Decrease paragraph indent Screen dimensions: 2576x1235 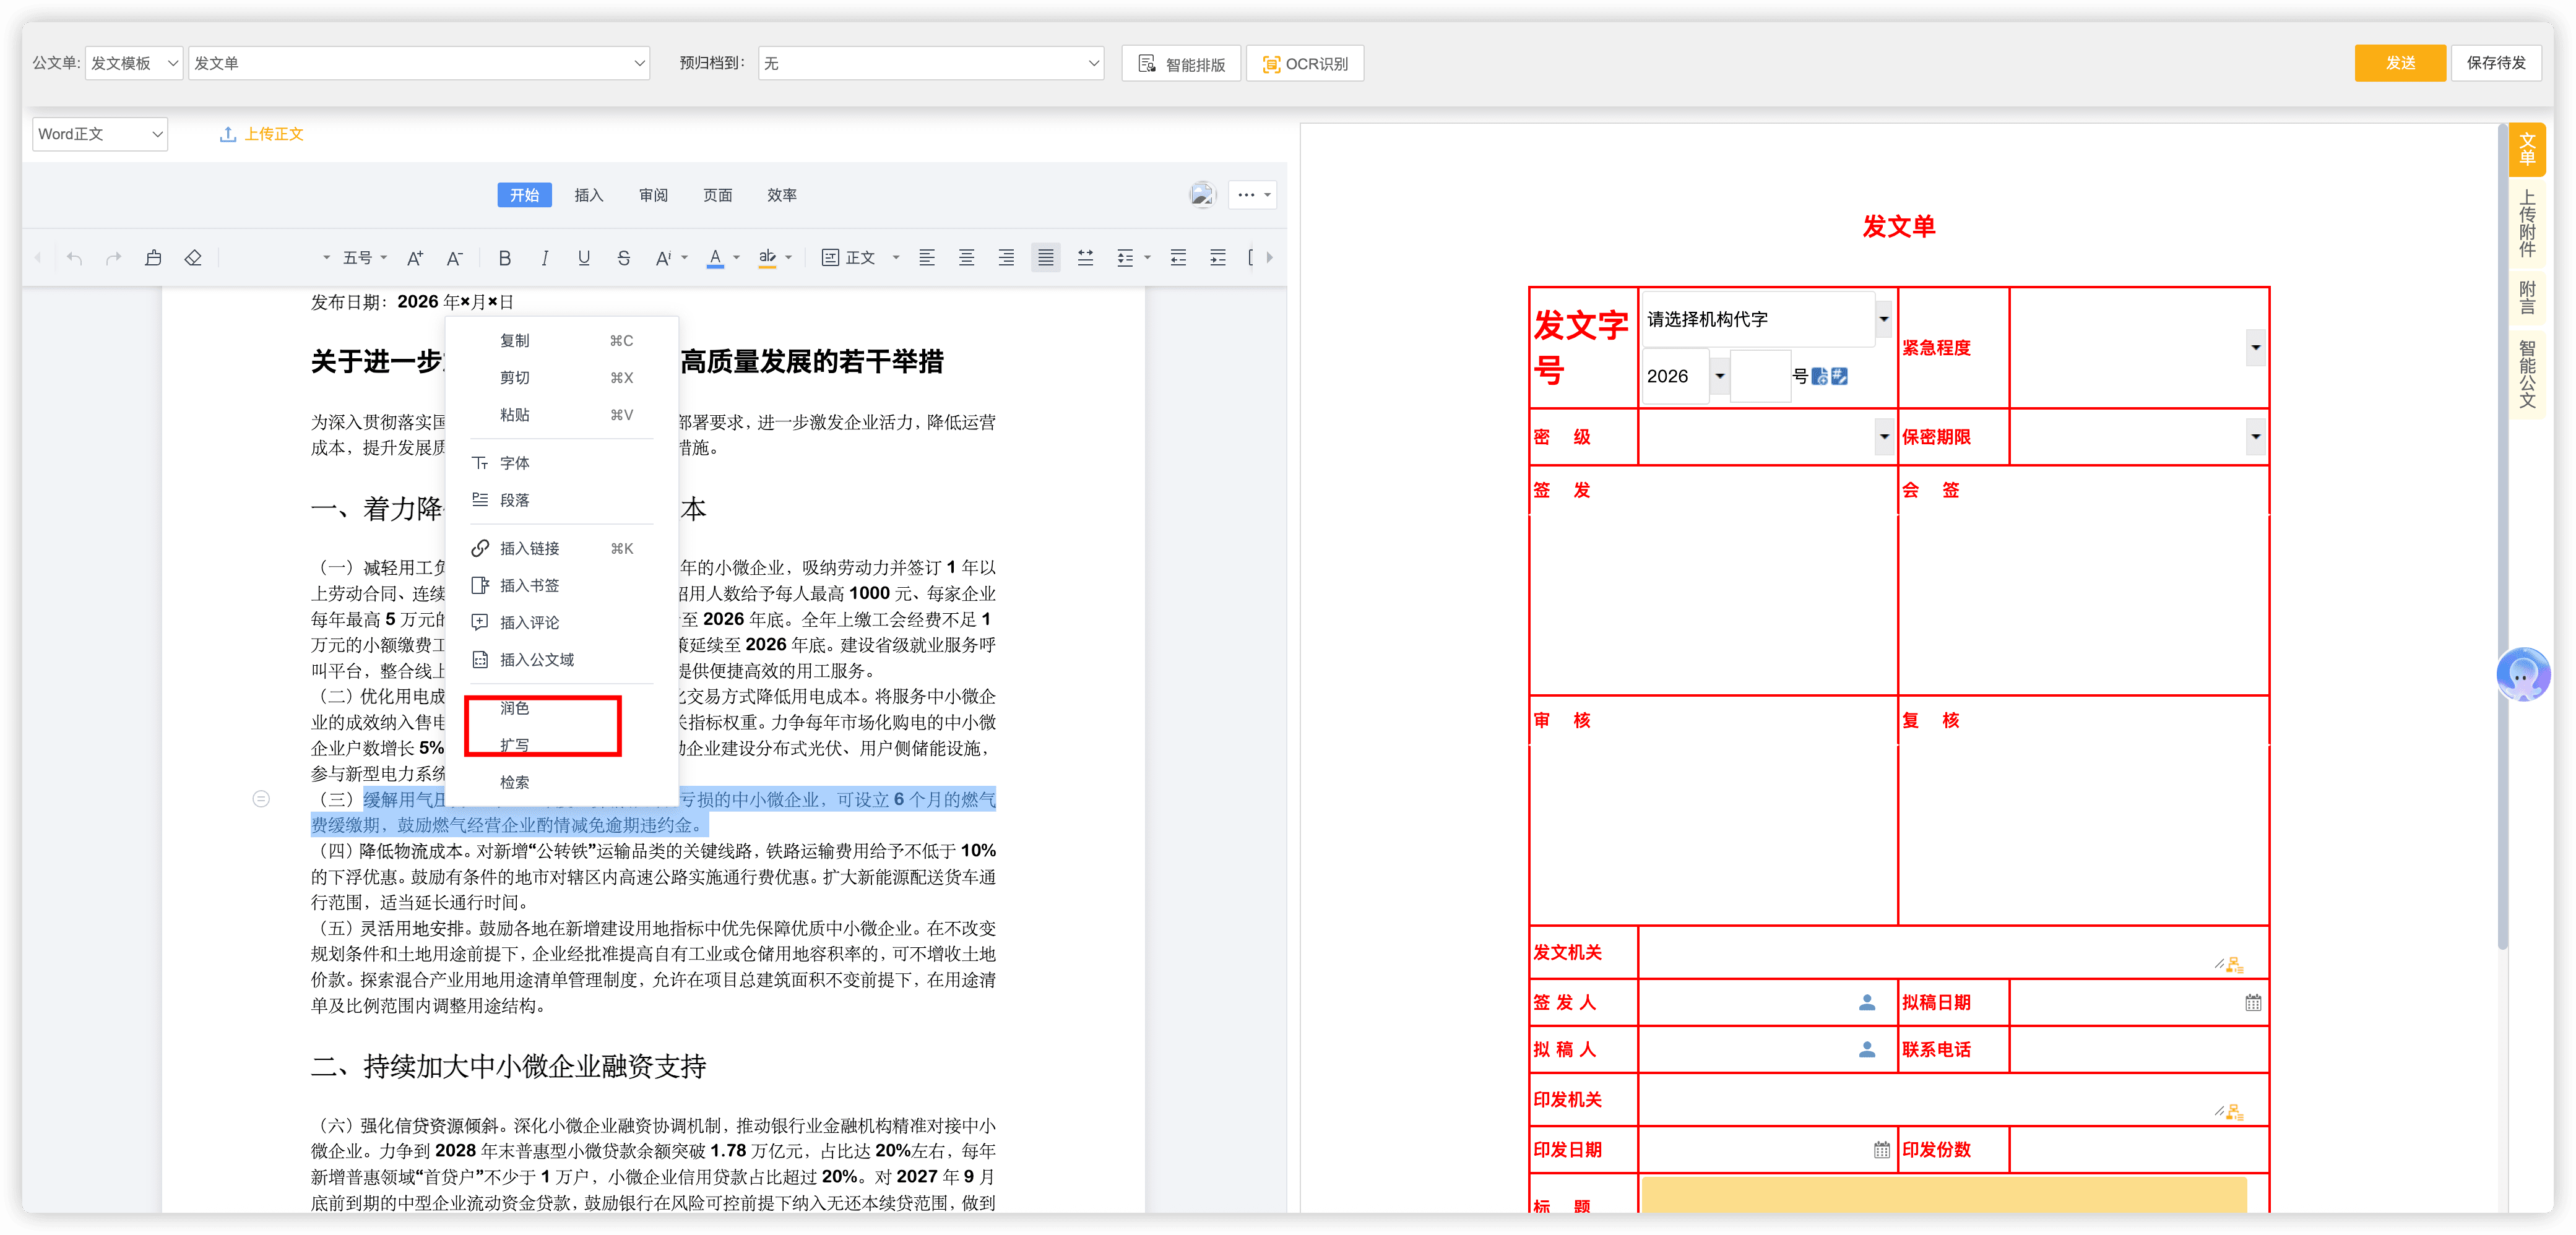[1178, 258]
